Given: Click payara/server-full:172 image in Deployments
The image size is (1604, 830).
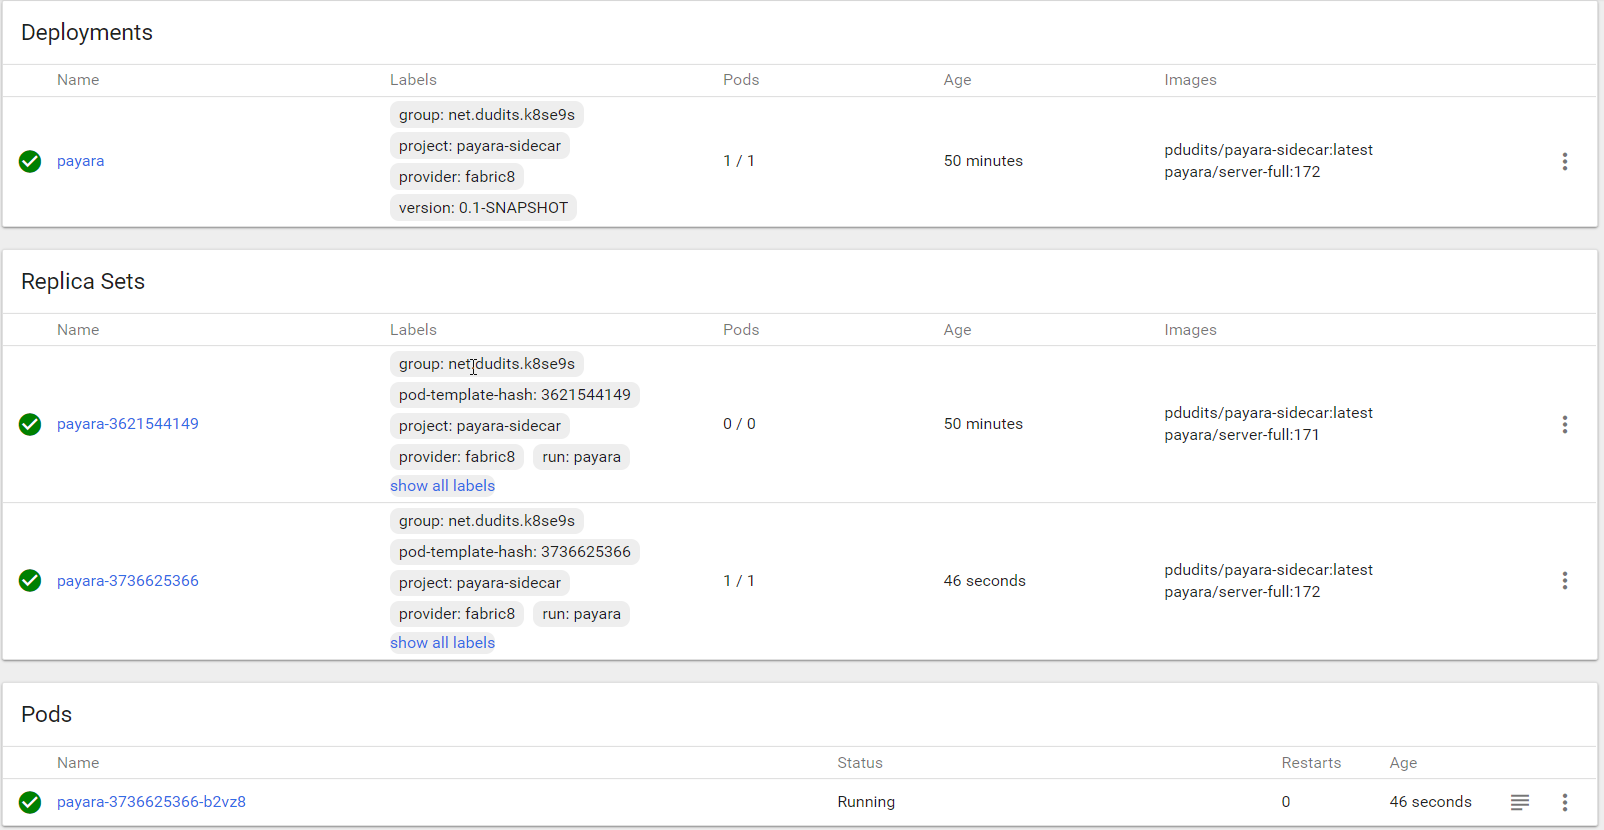Looking at the screenshot, I should (1242, 172).
